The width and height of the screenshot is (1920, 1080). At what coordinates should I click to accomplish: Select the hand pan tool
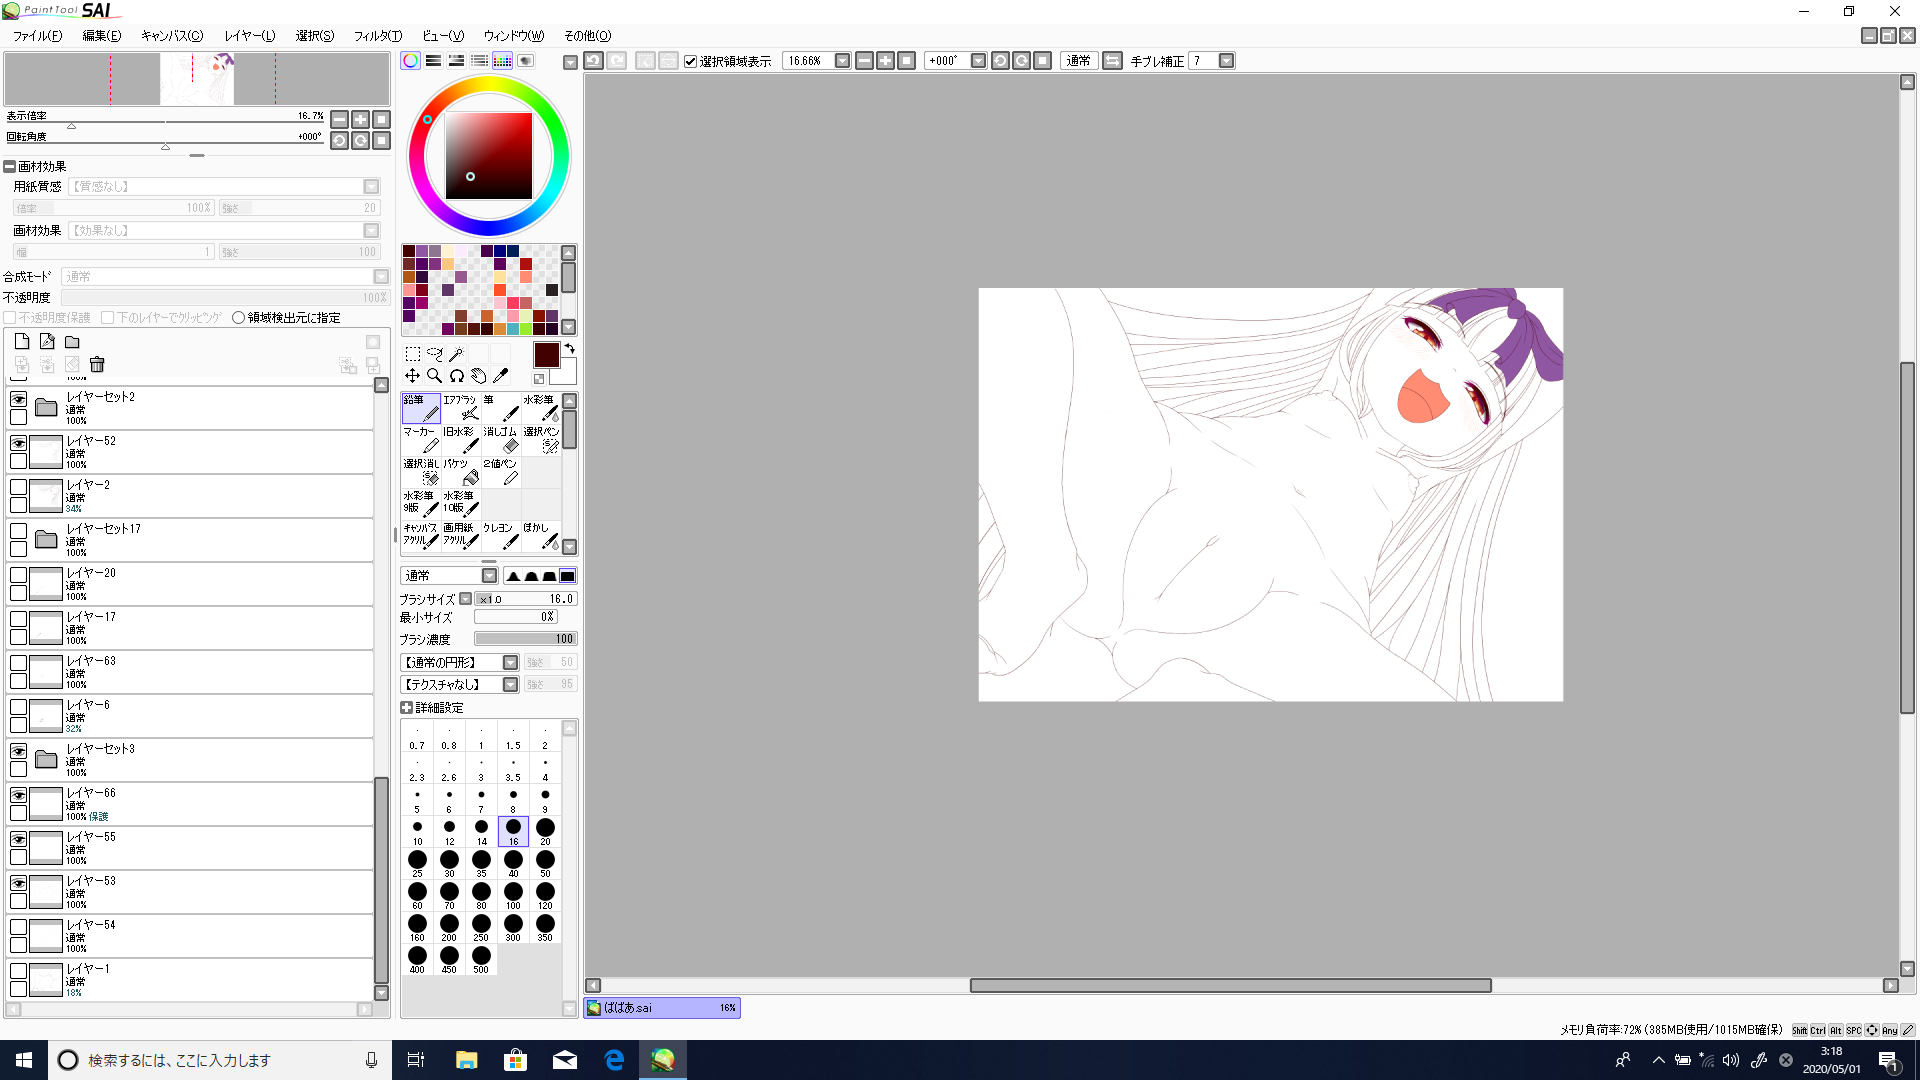[x=478, y=376]
